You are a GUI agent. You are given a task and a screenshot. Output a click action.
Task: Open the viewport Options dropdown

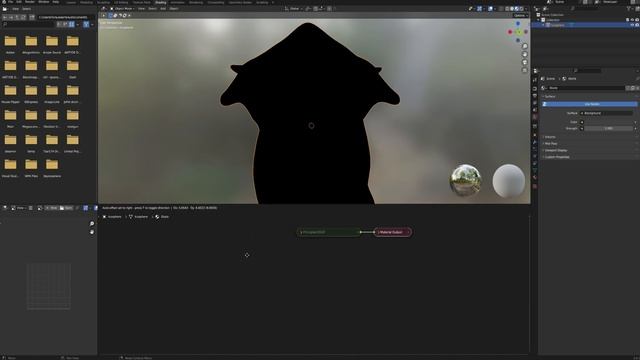(x=520, y=16)
